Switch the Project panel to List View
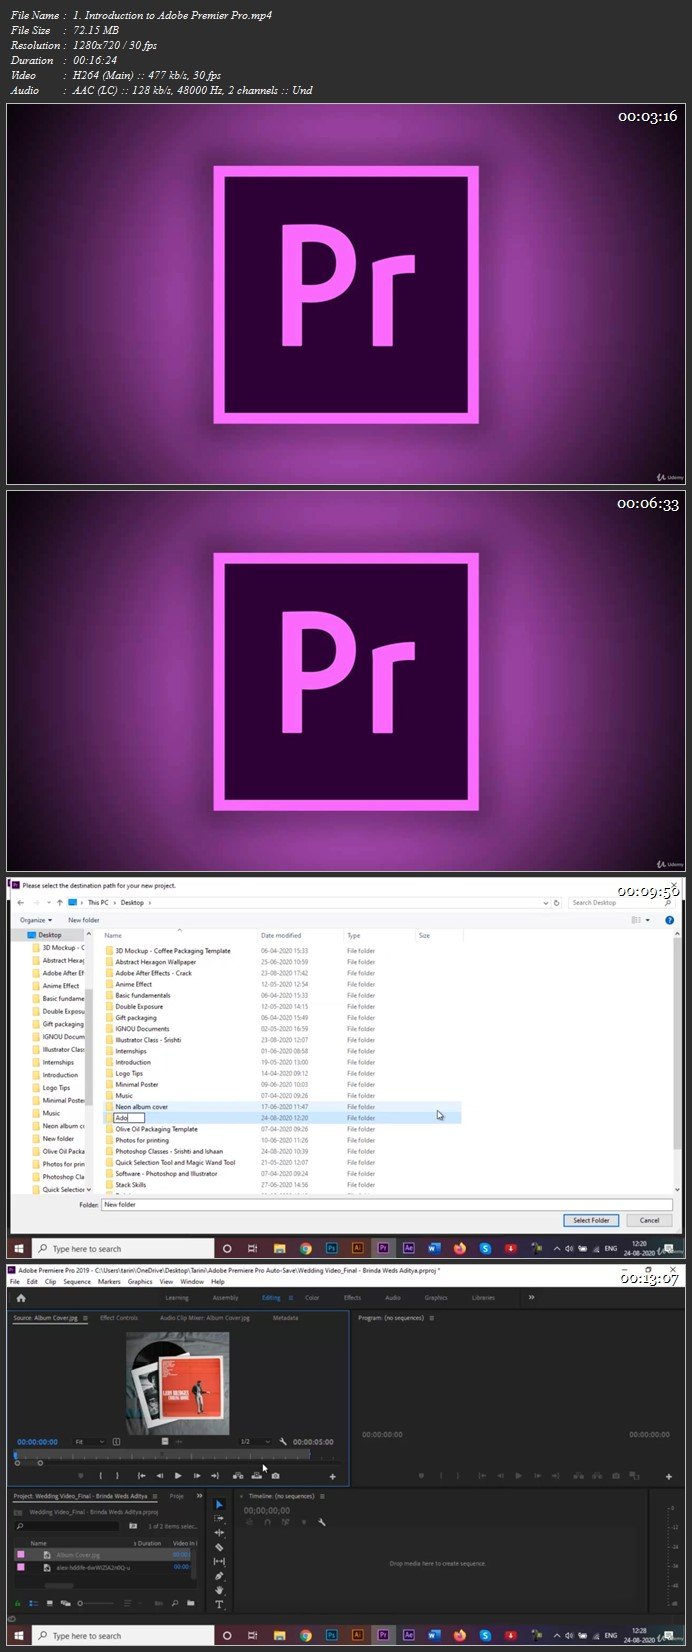Image resolution: width=692 pixels, height=1652 pixels. pos(34,1603)
